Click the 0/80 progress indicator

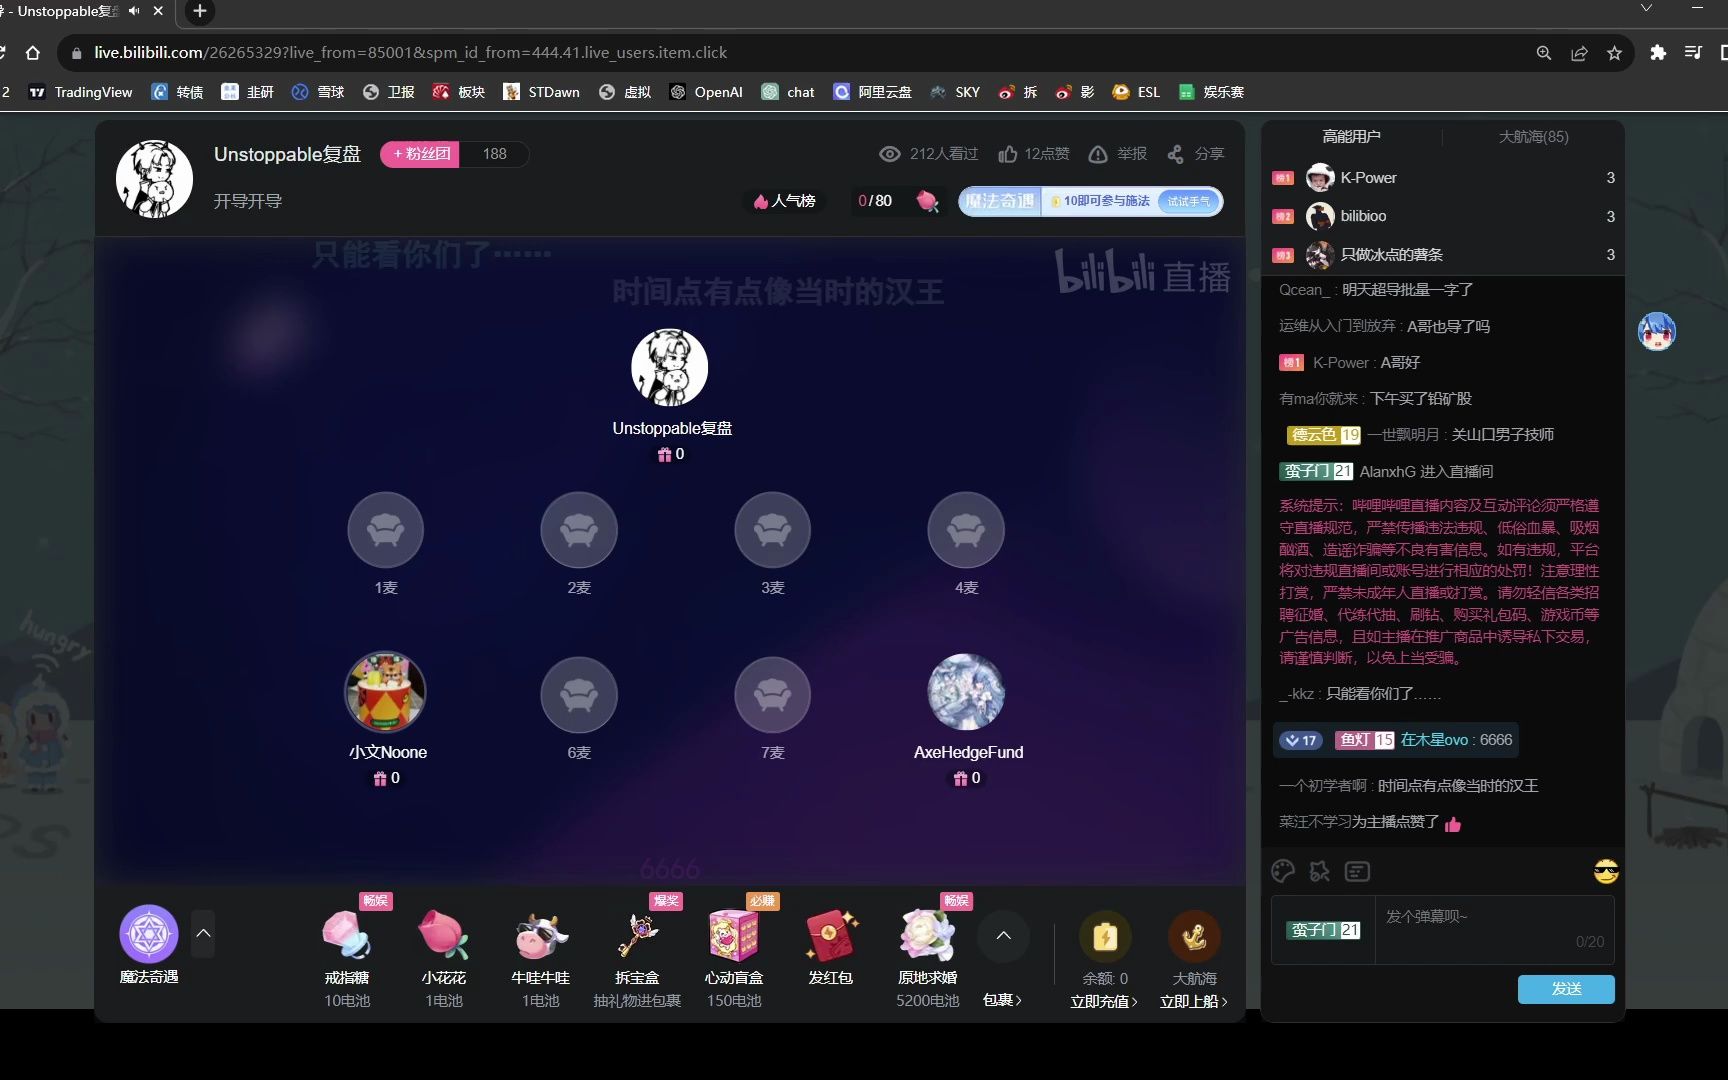[x=875, y=201]
